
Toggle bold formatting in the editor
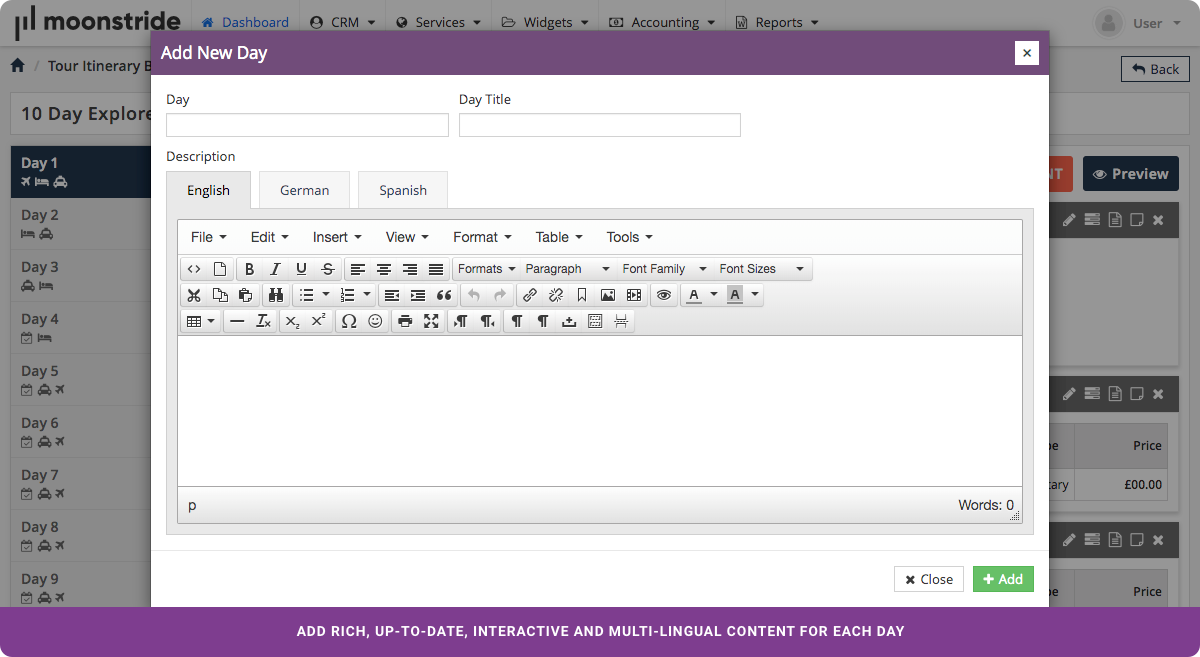point(249,269)
